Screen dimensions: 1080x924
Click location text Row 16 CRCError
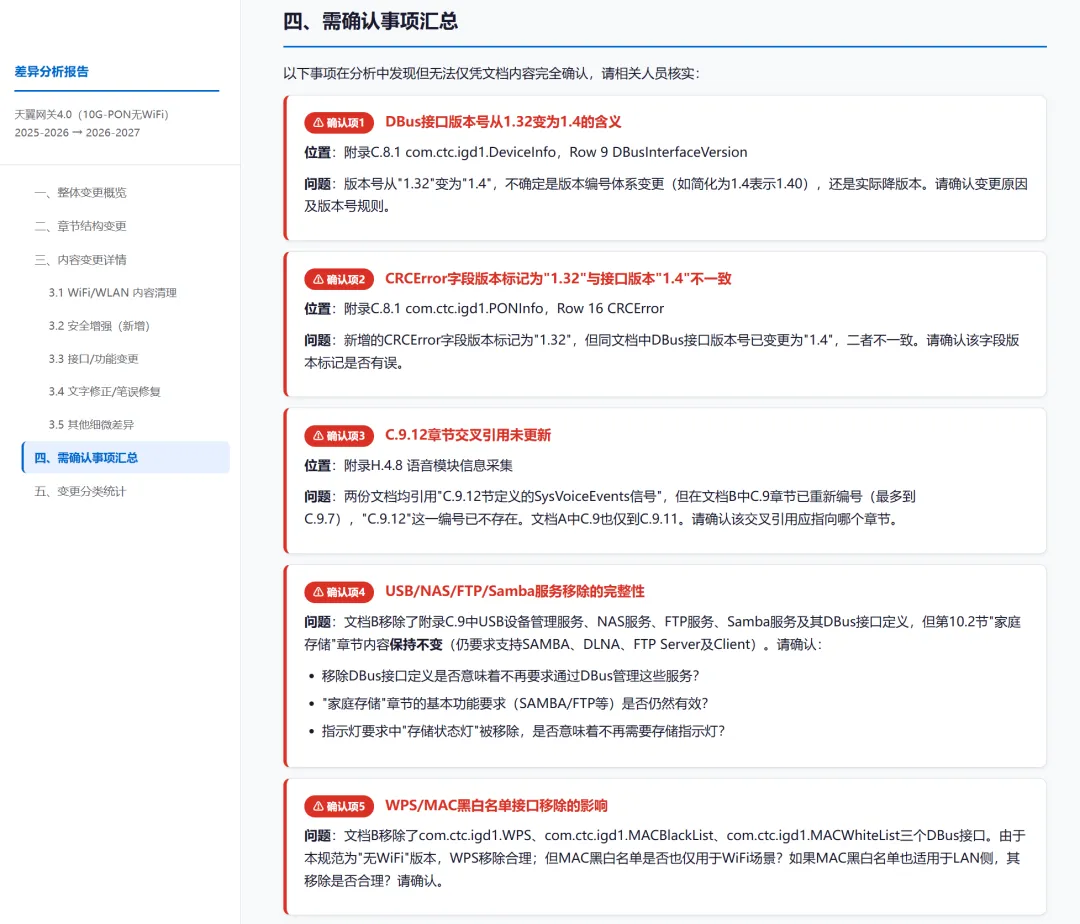610,308
